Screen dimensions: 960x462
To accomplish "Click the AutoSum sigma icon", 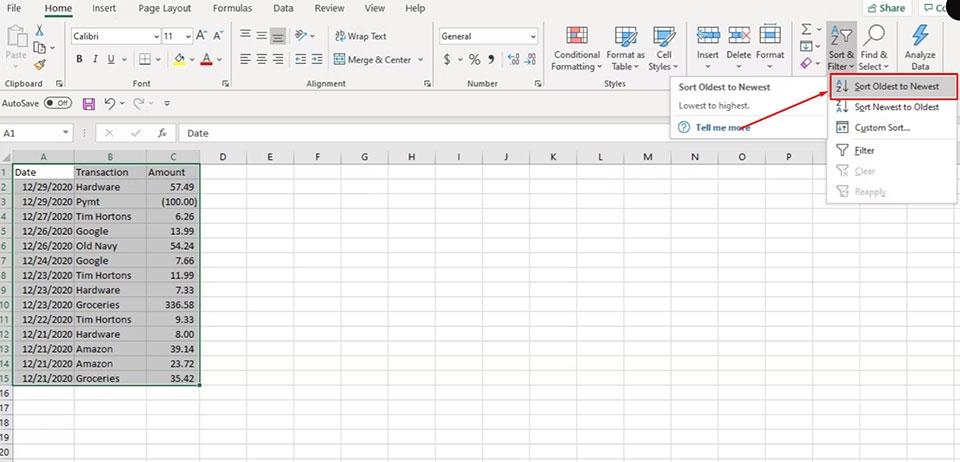I will coord(806,29).
